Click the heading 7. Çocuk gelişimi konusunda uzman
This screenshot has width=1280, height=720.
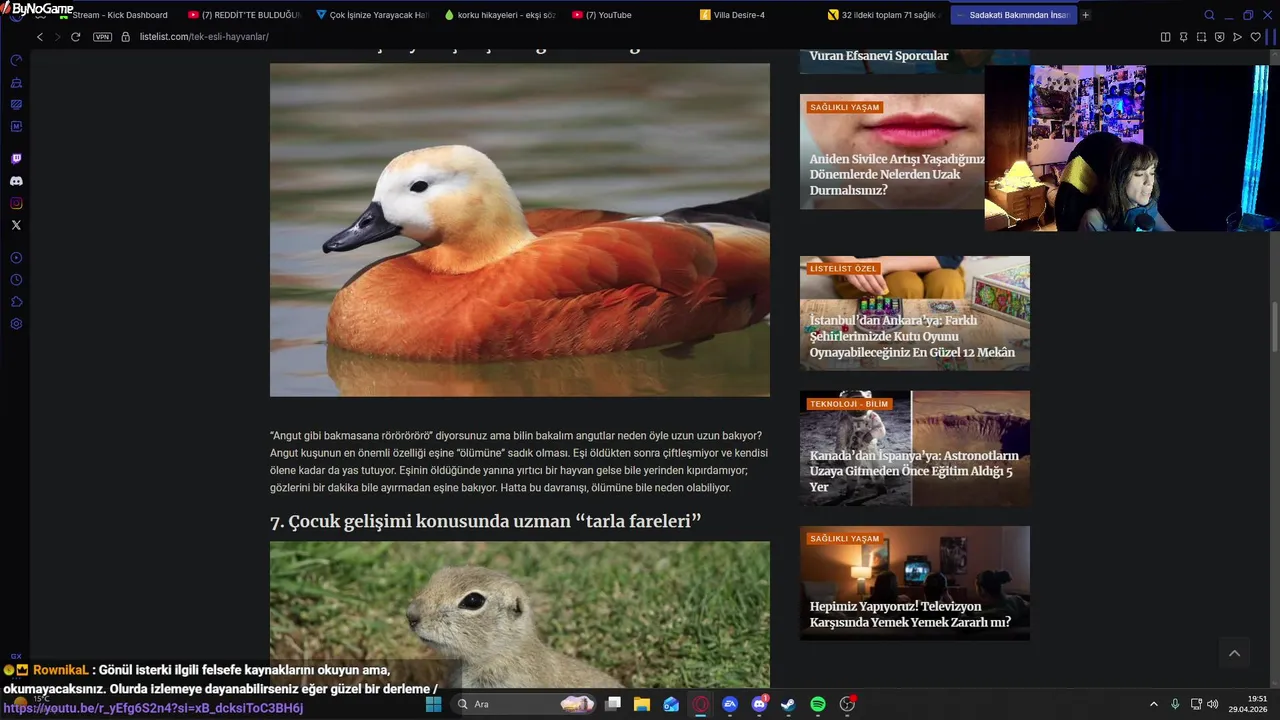[485, 521]
